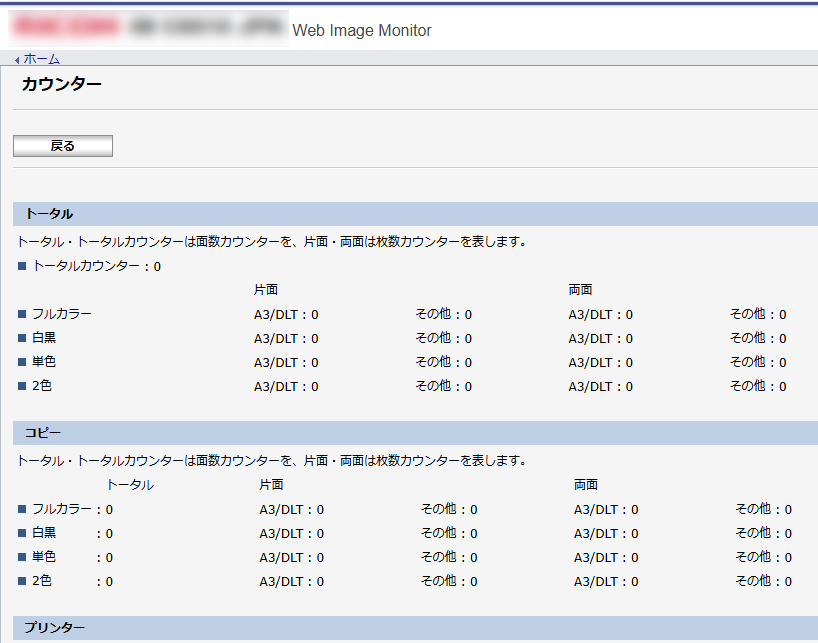Viewport: 818px width, 643px height.
Task: Click the bullet icon next to フルカラー in トータル section
Action: click(x=22, y=314)
